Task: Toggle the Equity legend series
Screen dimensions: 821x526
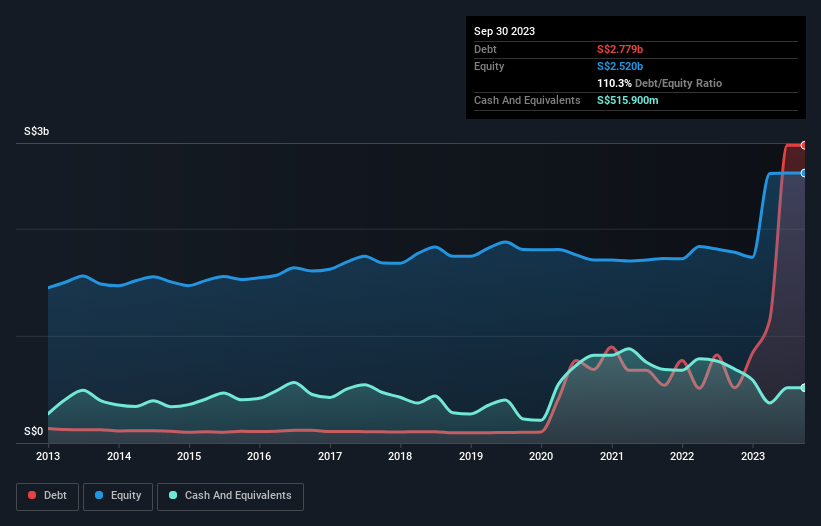Action: pyautogui.click(x=118, y=495)
